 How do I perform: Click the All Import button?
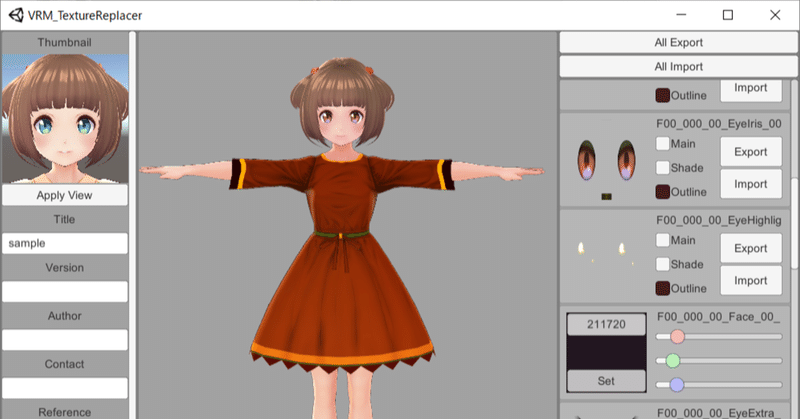coord(678,66)
